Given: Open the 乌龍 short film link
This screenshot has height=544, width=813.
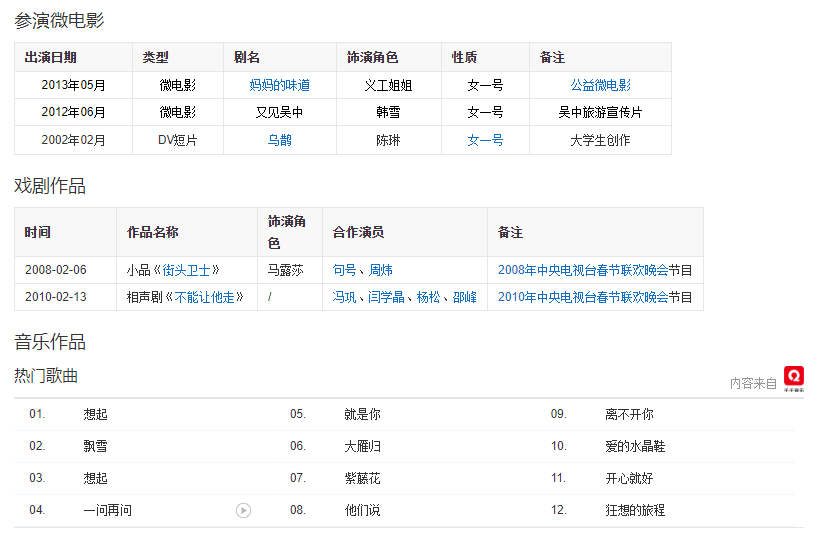Looking at the screenshot, I should pos(279,140).
